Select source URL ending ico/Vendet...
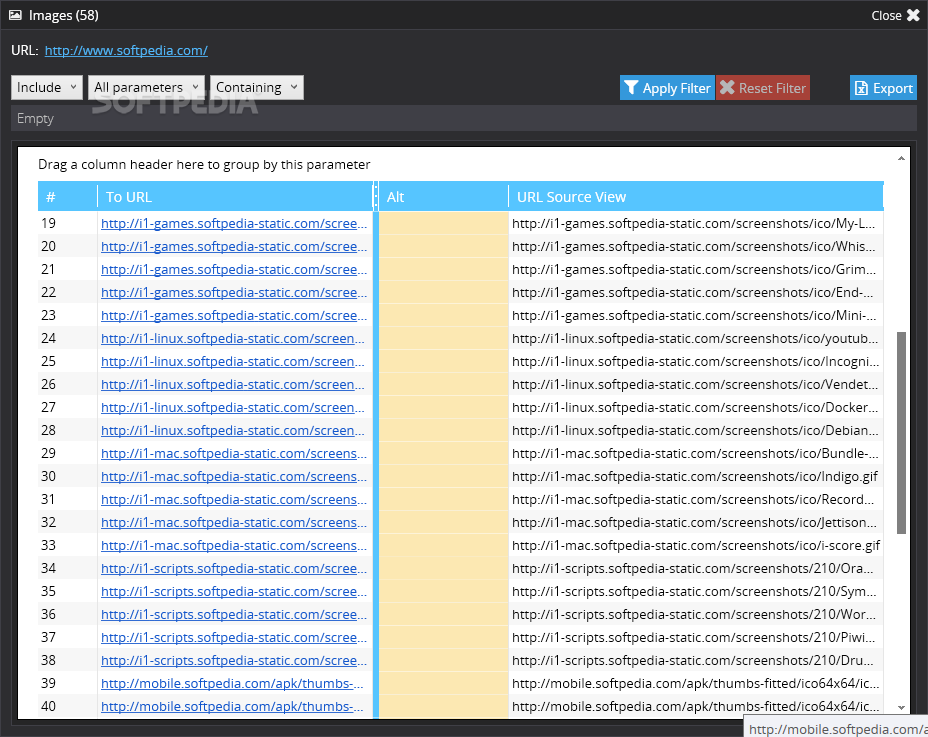The image size is (928, 737). point(695,385)
